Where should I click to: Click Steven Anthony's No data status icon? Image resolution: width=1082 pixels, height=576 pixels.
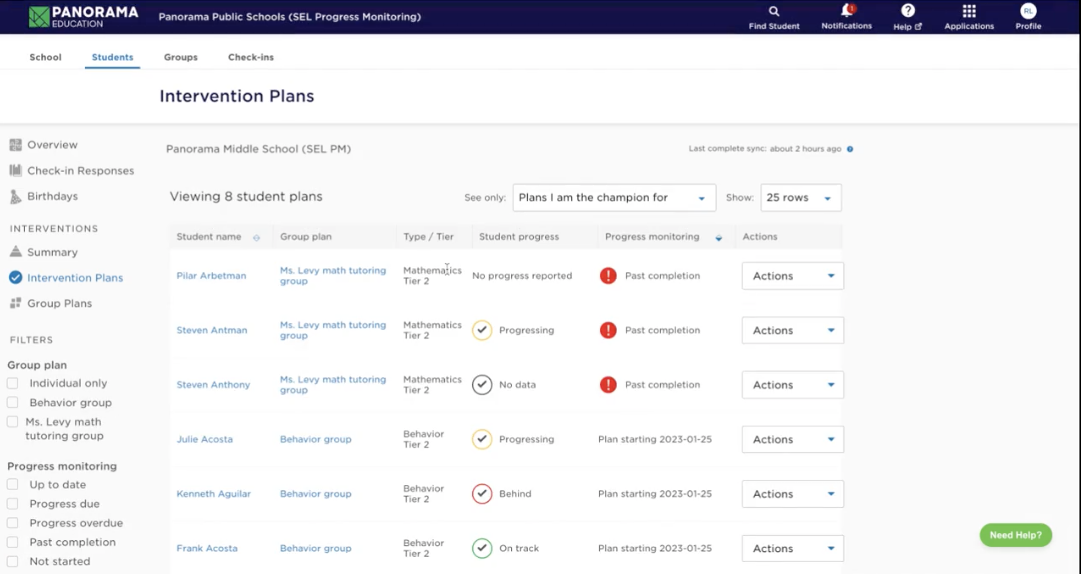tap(482, 385)
